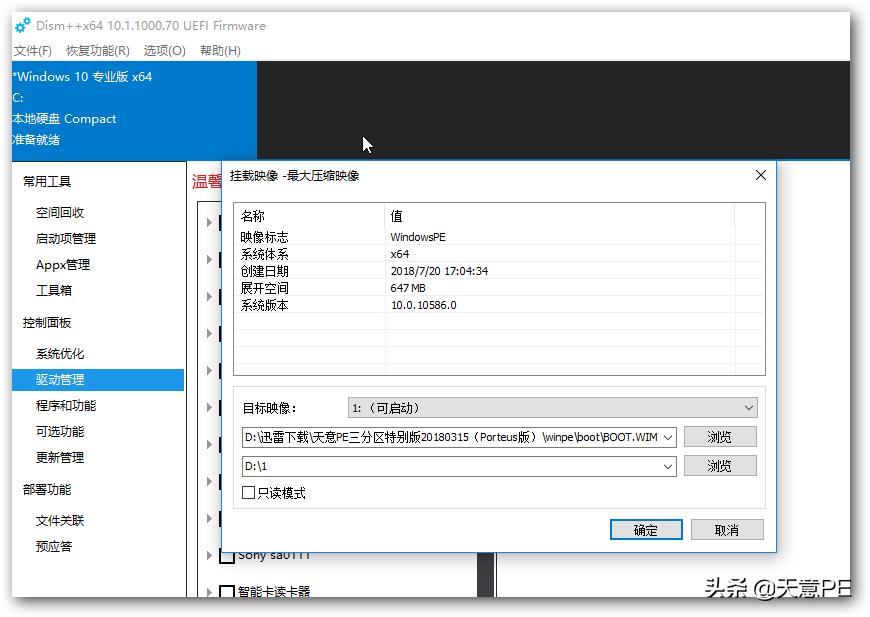Click 确定 to confirm the mount

pos(646,529)
